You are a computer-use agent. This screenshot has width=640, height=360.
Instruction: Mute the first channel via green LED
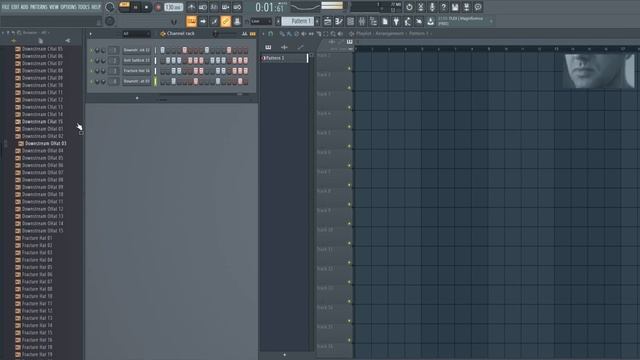tap(91, 50)
